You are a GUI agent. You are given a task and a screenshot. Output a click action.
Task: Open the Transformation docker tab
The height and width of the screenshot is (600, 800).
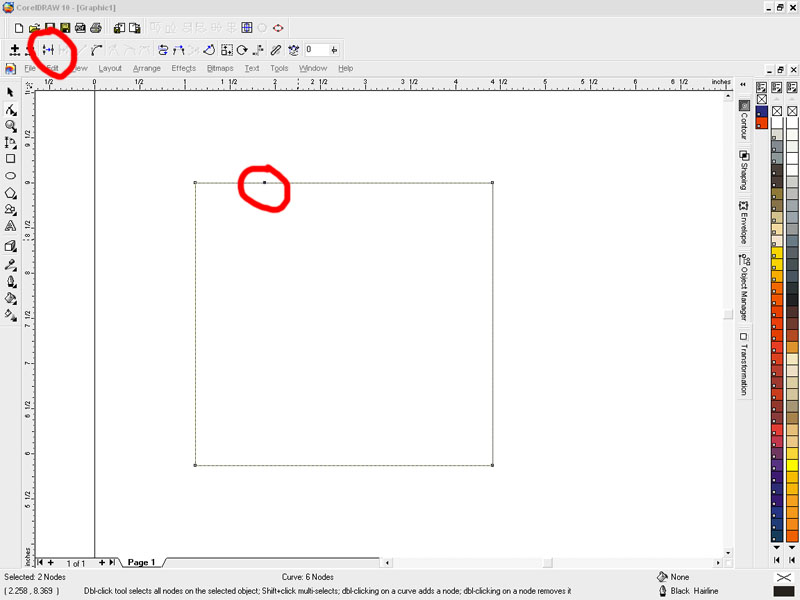pyautogui.click(x=744, y=364)
